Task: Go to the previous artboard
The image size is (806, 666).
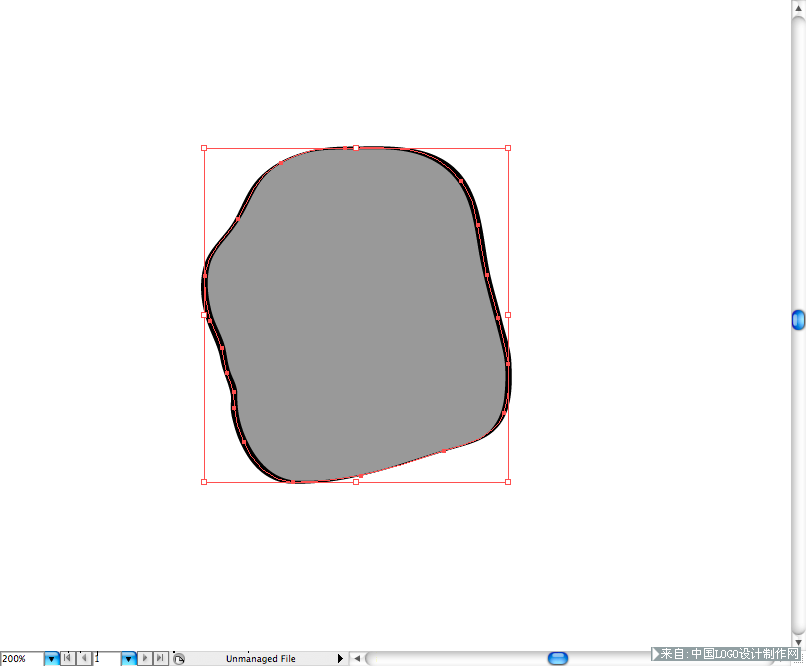Action: [84, 658]
